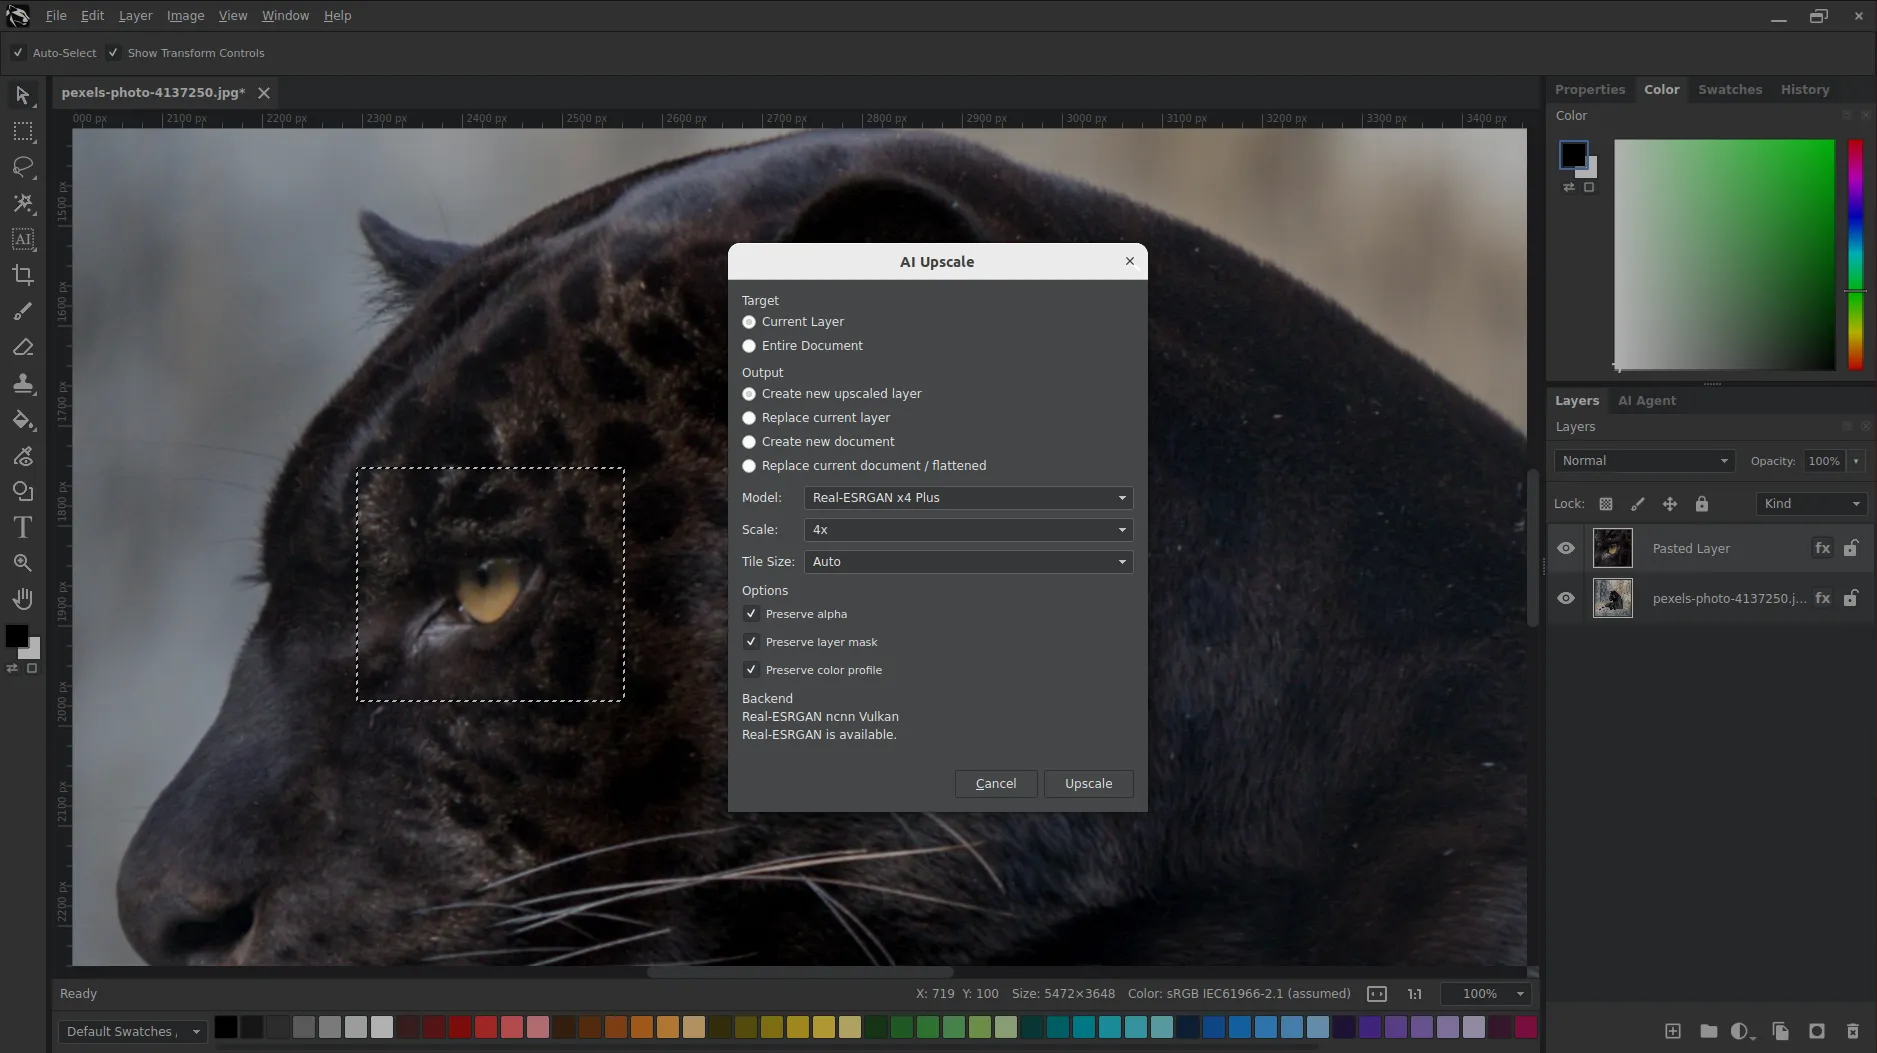Toggle Show Transform Controls checkbox
The width and height of the screenshot is (1877, 1053).
113,53
